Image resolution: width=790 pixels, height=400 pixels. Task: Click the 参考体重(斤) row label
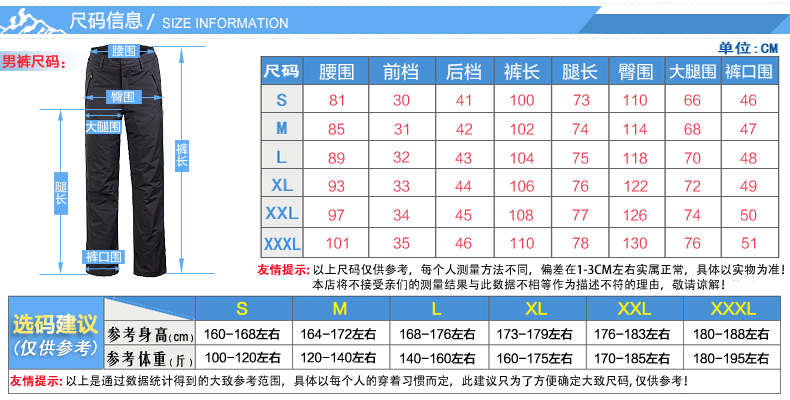click(150, 358)
